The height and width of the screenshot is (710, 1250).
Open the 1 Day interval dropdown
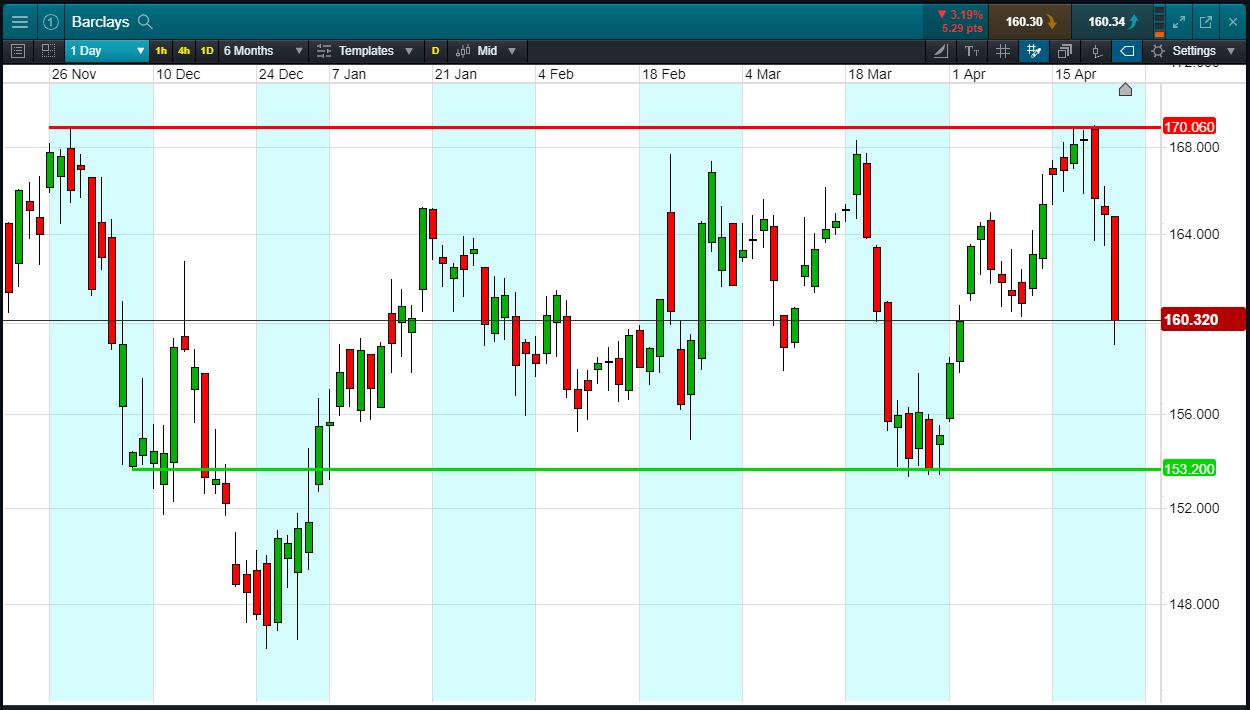point(107,51)
